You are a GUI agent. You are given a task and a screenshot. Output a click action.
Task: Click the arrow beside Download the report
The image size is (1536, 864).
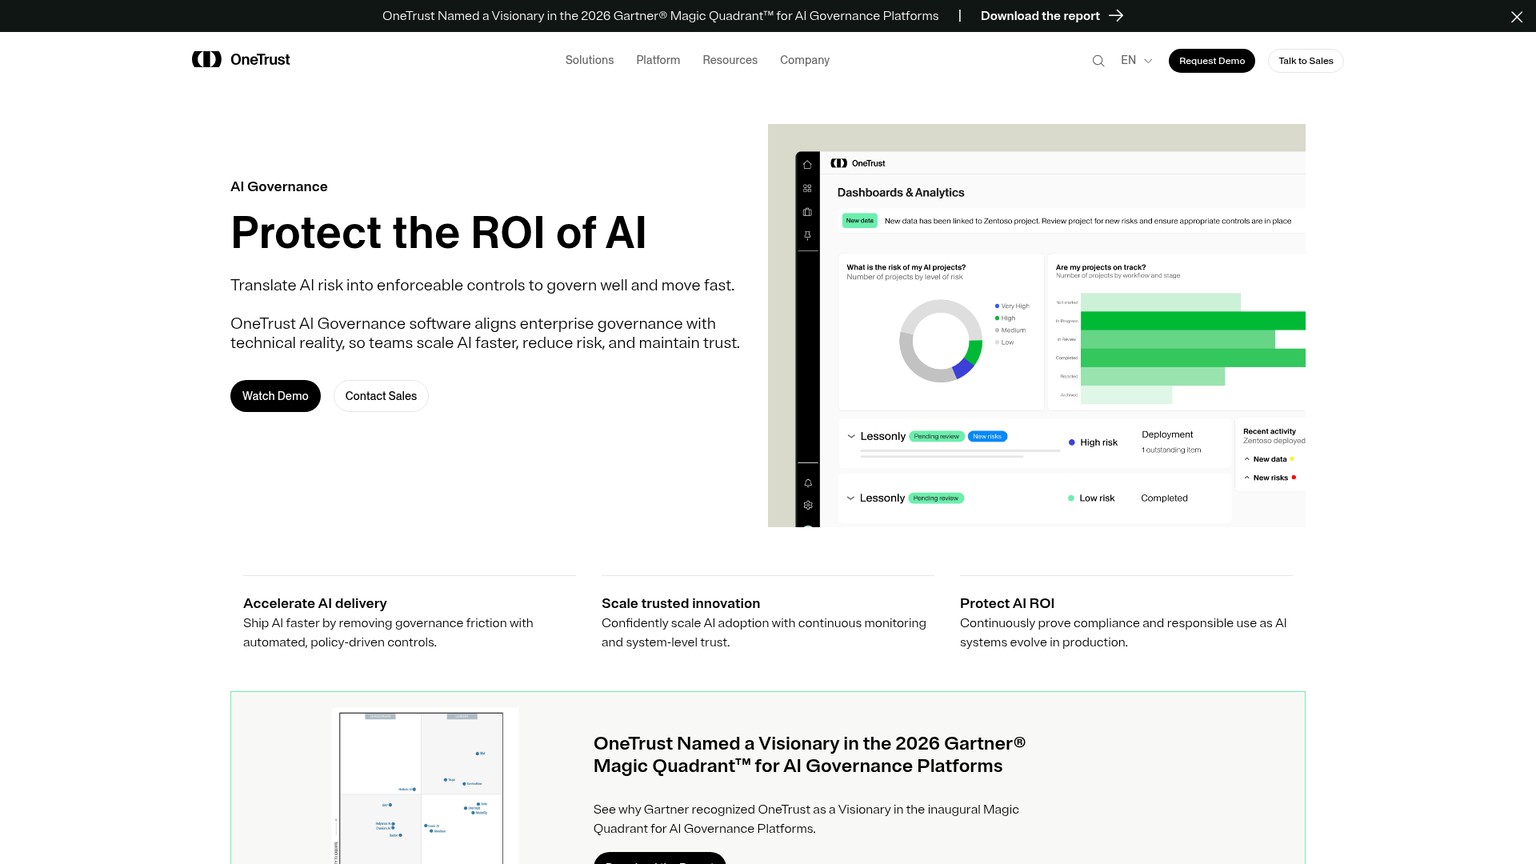click(x=1116, y=16)
